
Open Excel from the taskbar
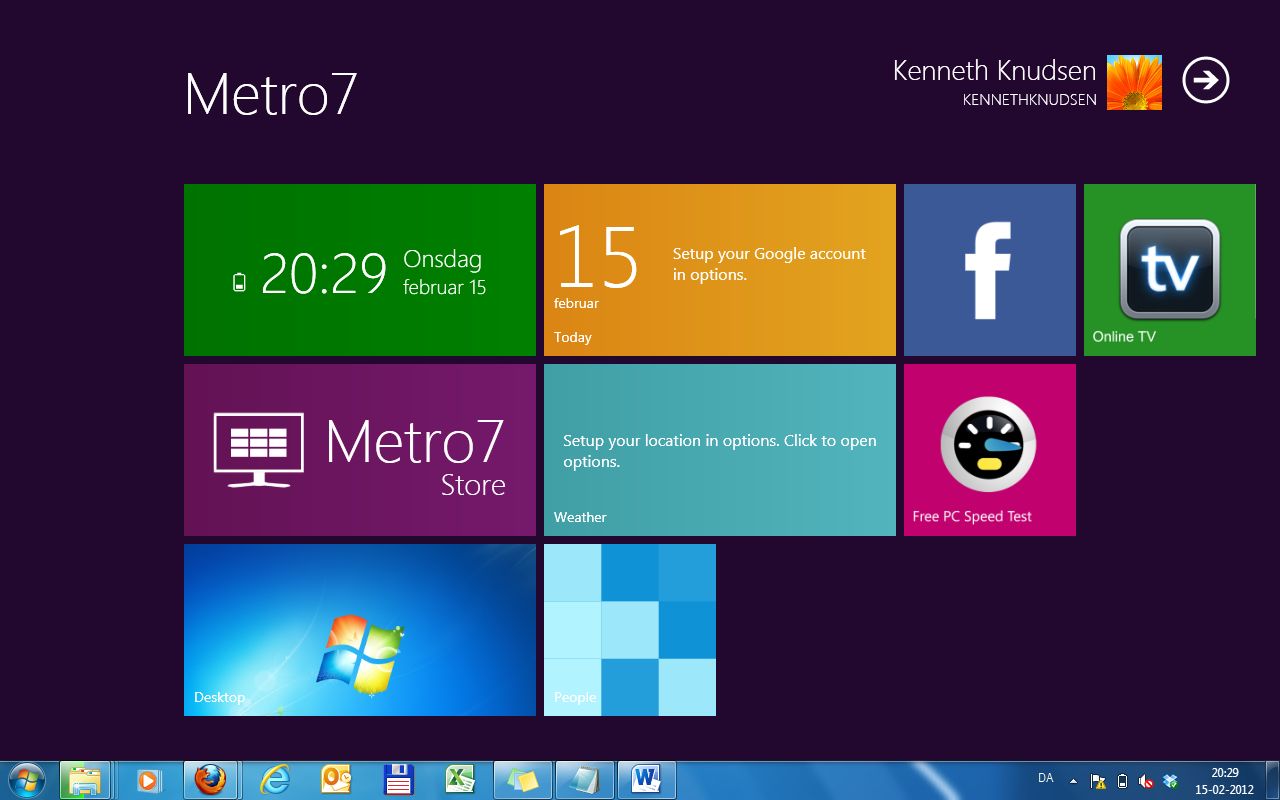pos(460,780)
